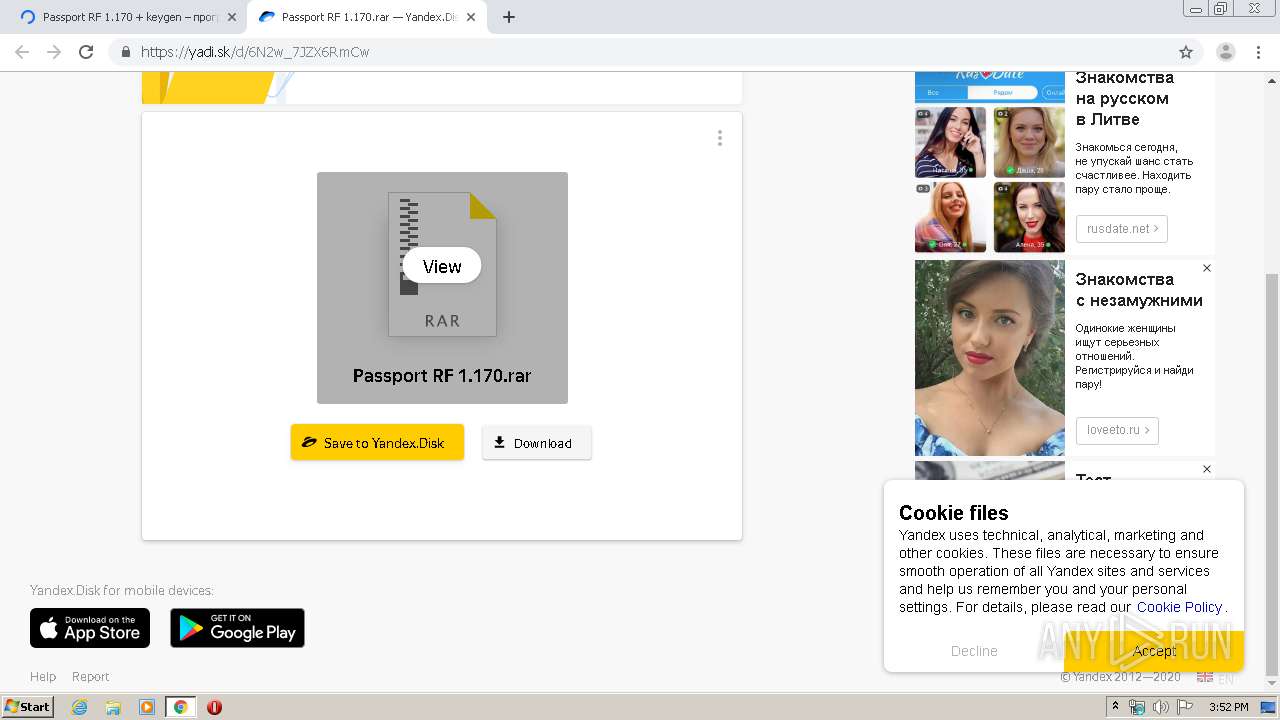This screenshot has width=1280, height=720.
Task: Click the action center flag tray icon
Action: pyautogui.click(x=1185, y=707)
